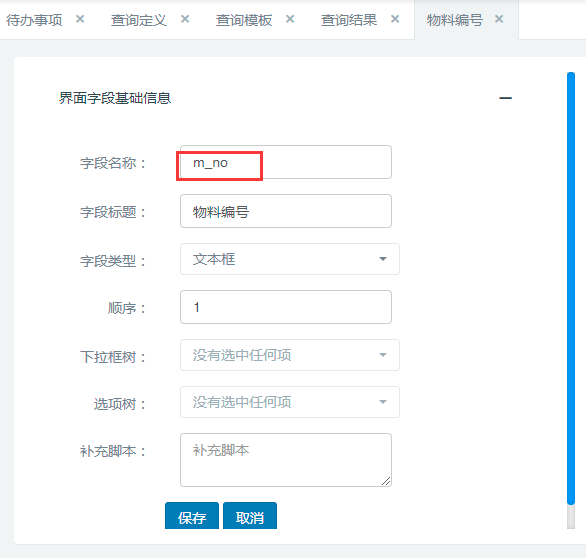
Task: Click the blue vertical scrollbar
Action: tap(571, 289)
